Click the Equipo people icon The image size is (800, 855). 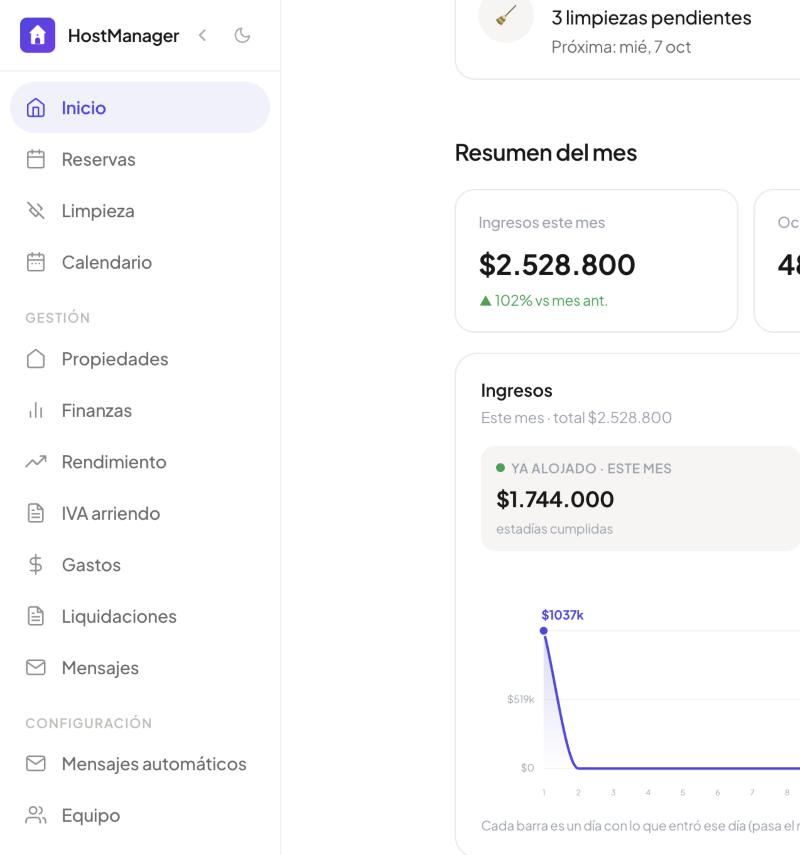click(36, 815)
